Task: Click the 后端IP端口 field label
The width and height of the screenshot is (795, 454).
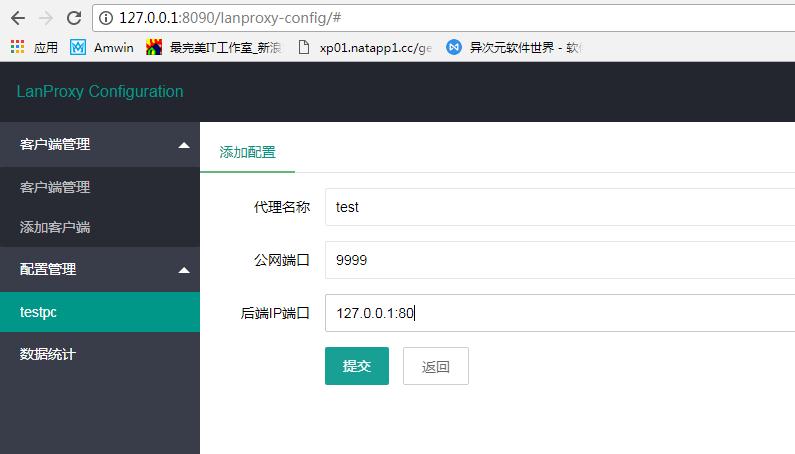Action: tap(275, 313)
